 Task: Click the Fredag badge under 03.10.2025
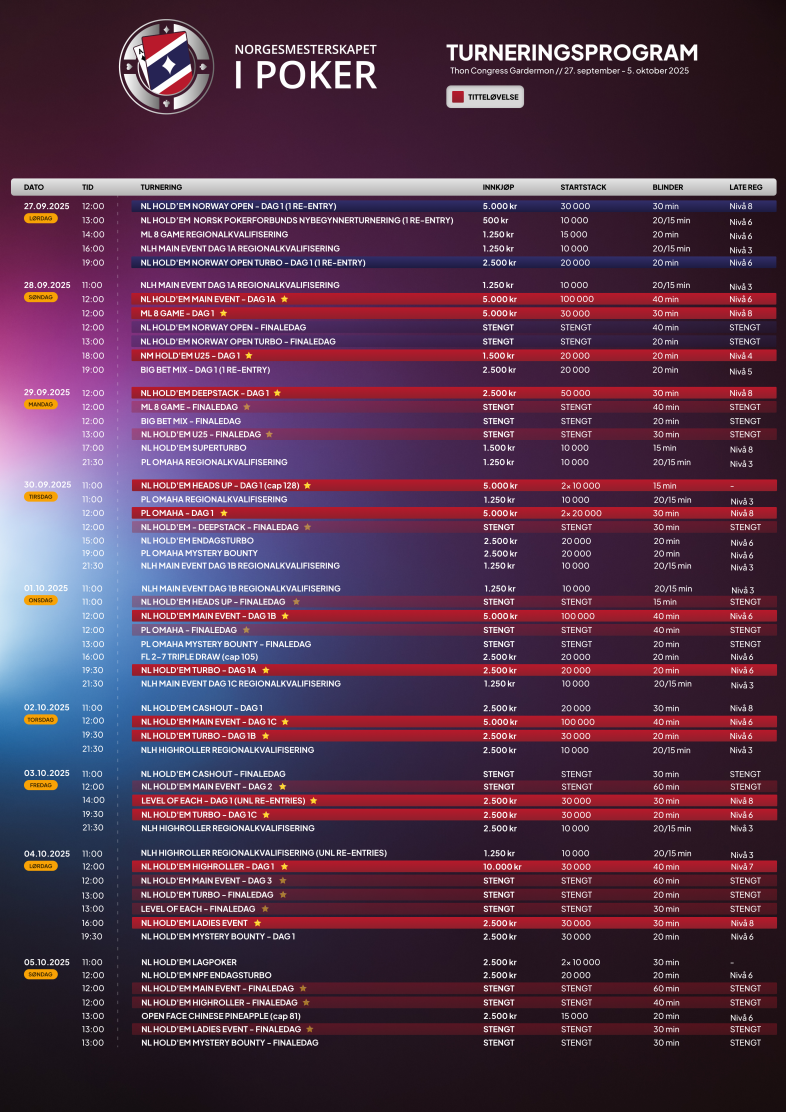41,786
